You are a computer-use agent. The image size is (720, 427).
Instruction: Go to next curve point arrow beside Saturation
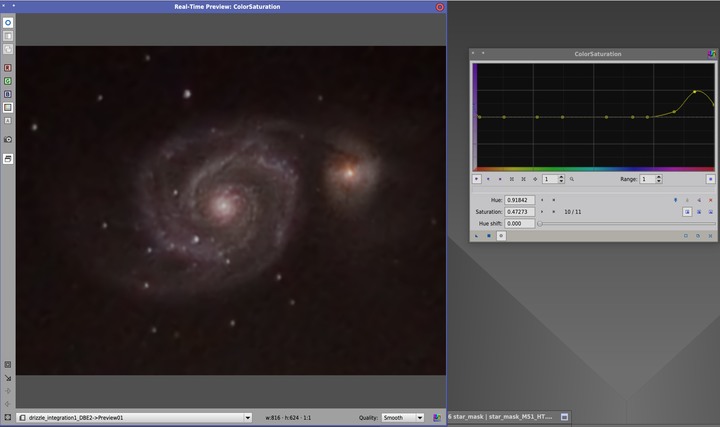click(542, 212)
